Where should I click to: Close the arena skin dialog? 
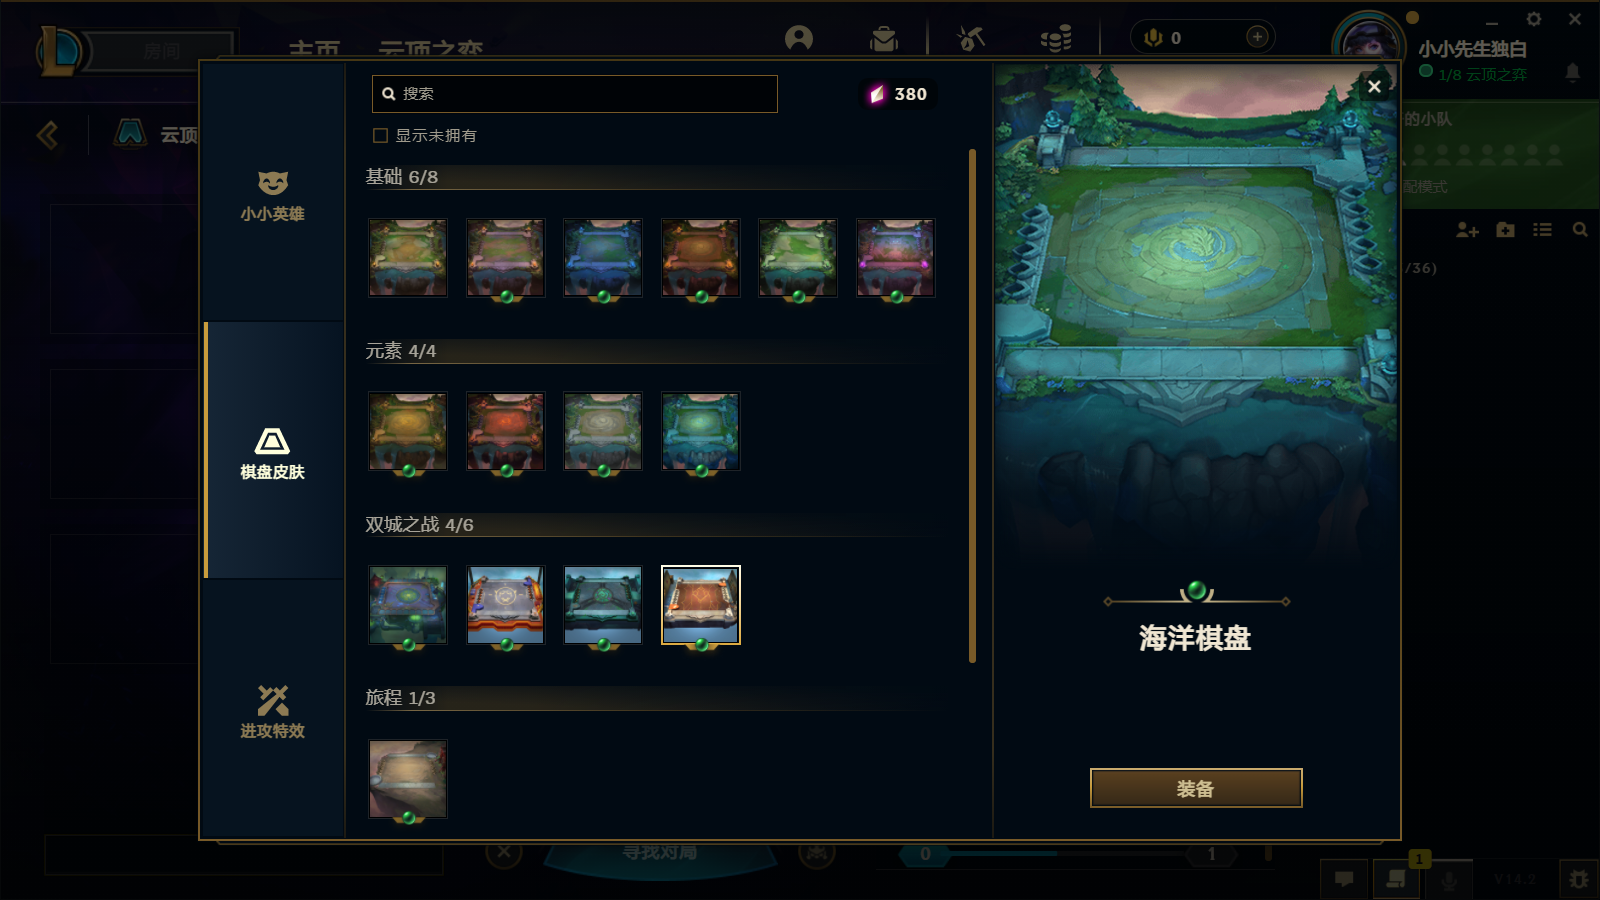pyautogui.click(x=1374, y=87)
